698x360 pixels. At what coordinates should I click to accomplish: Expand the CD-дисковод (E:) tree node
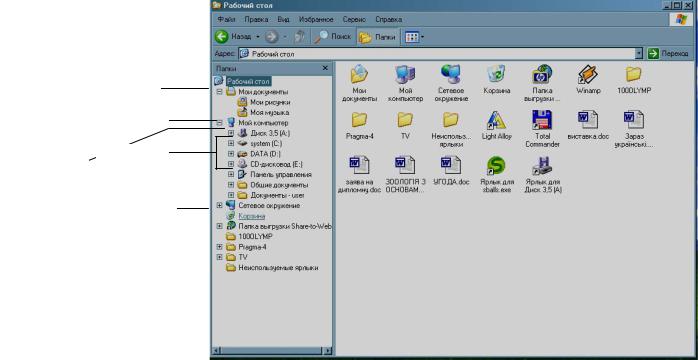(x=231, y=164)
